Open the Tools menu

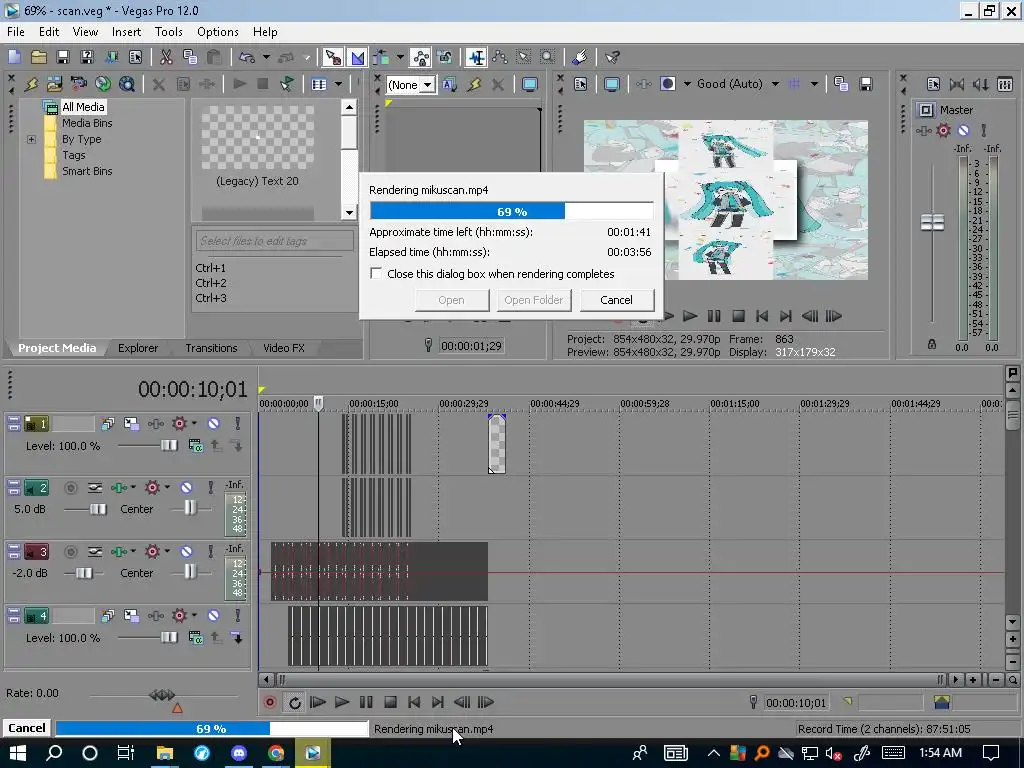coord(168,32)
